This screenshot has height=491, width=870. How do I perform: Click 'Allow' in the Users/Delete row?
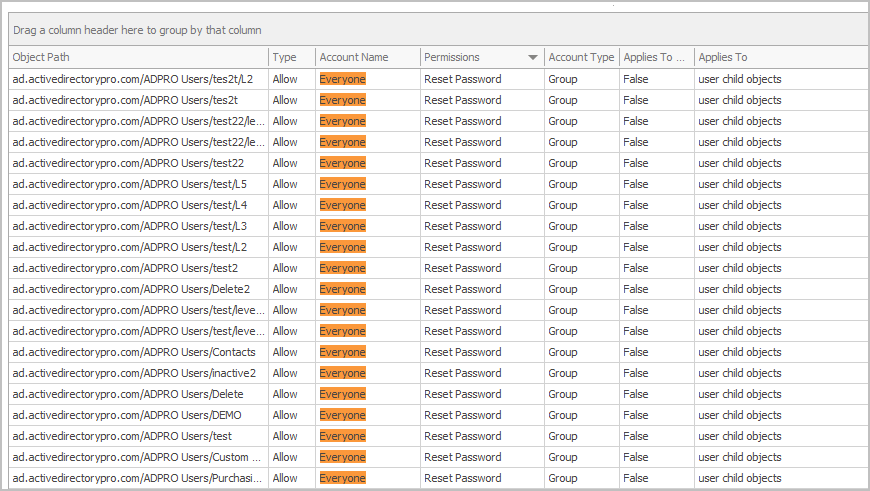point(285,394)
